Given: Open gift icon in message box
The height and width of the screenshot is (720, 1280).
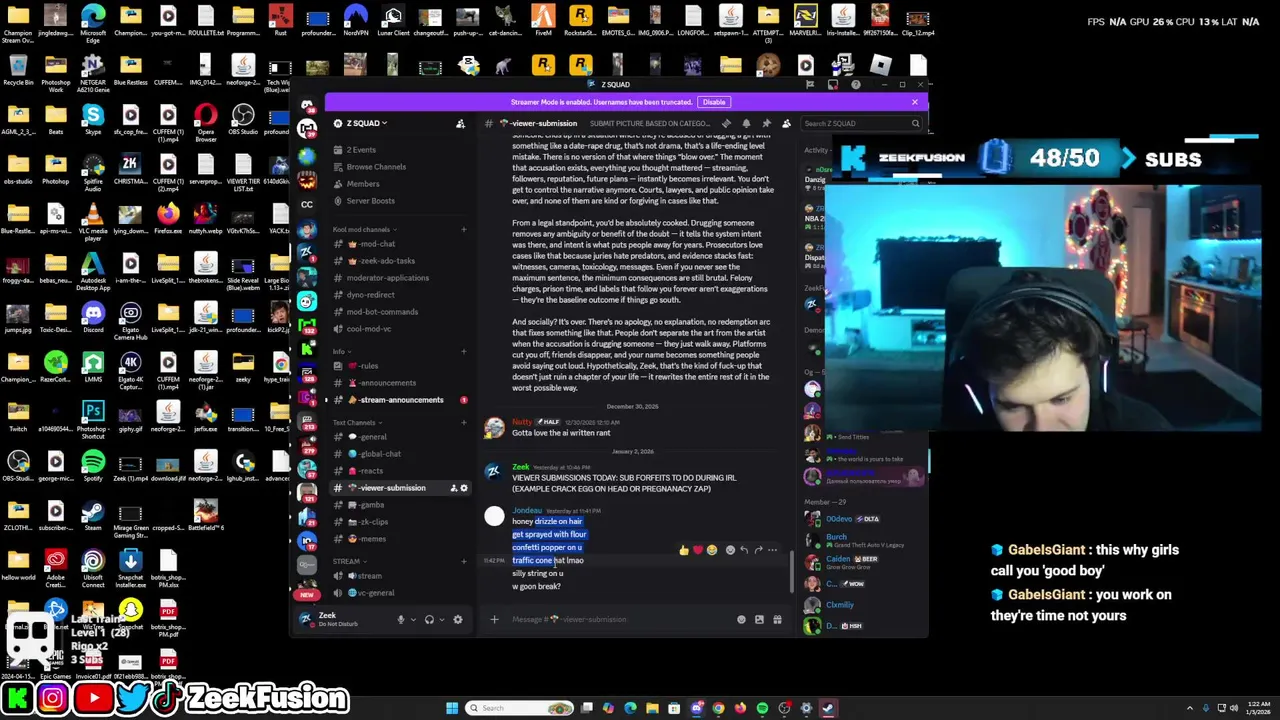Looking at the screenshot, I should pos(777,619).
